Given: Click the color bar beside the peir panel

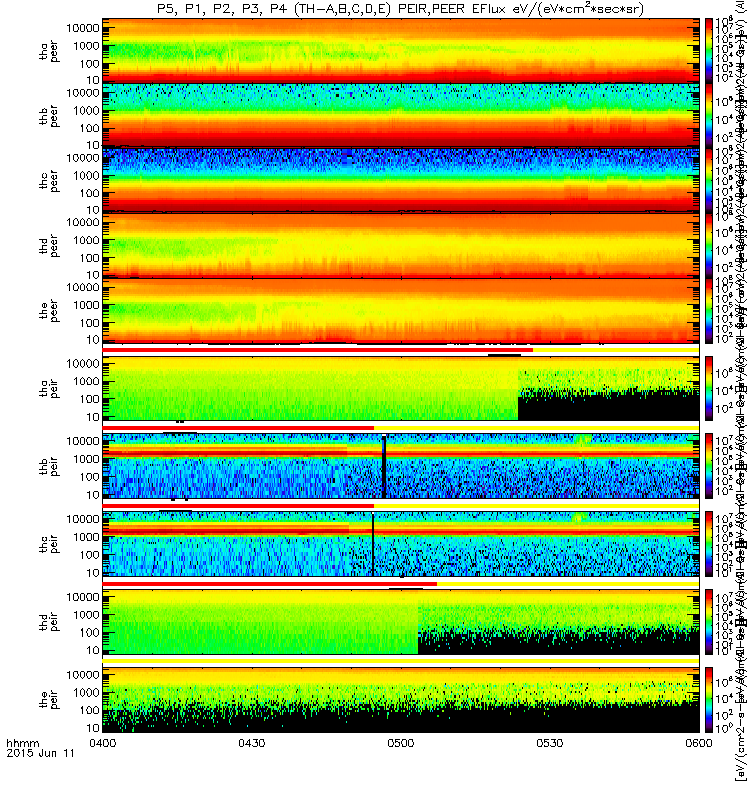Looking at the screenshot, I should pyautogui.click(x=709, y=699).
